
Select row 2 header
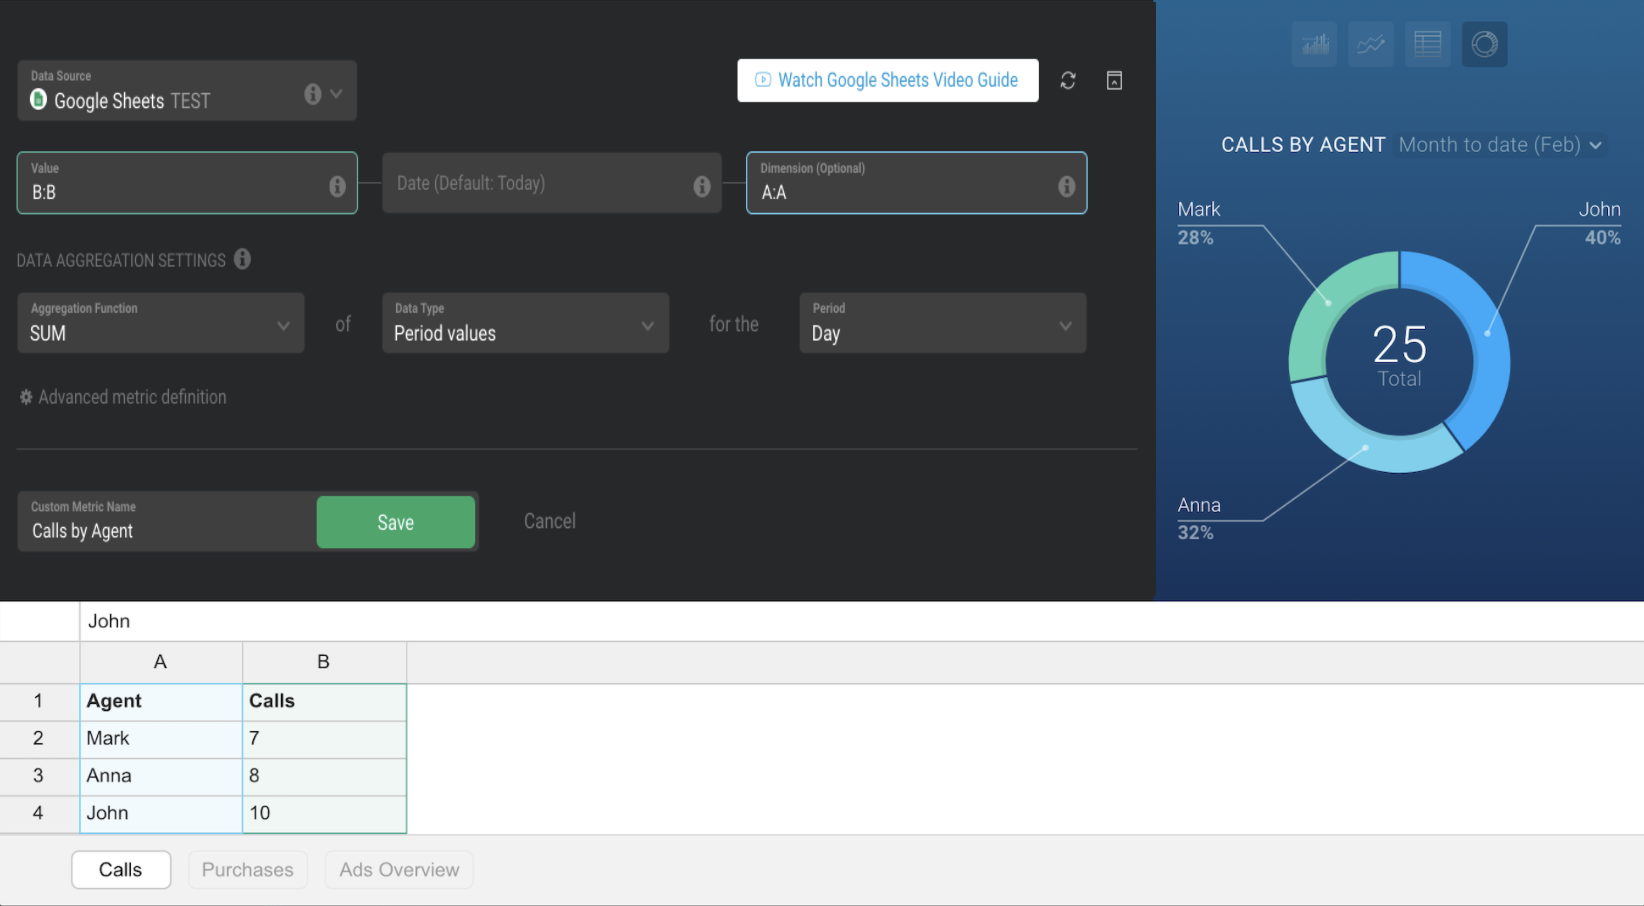39,739
